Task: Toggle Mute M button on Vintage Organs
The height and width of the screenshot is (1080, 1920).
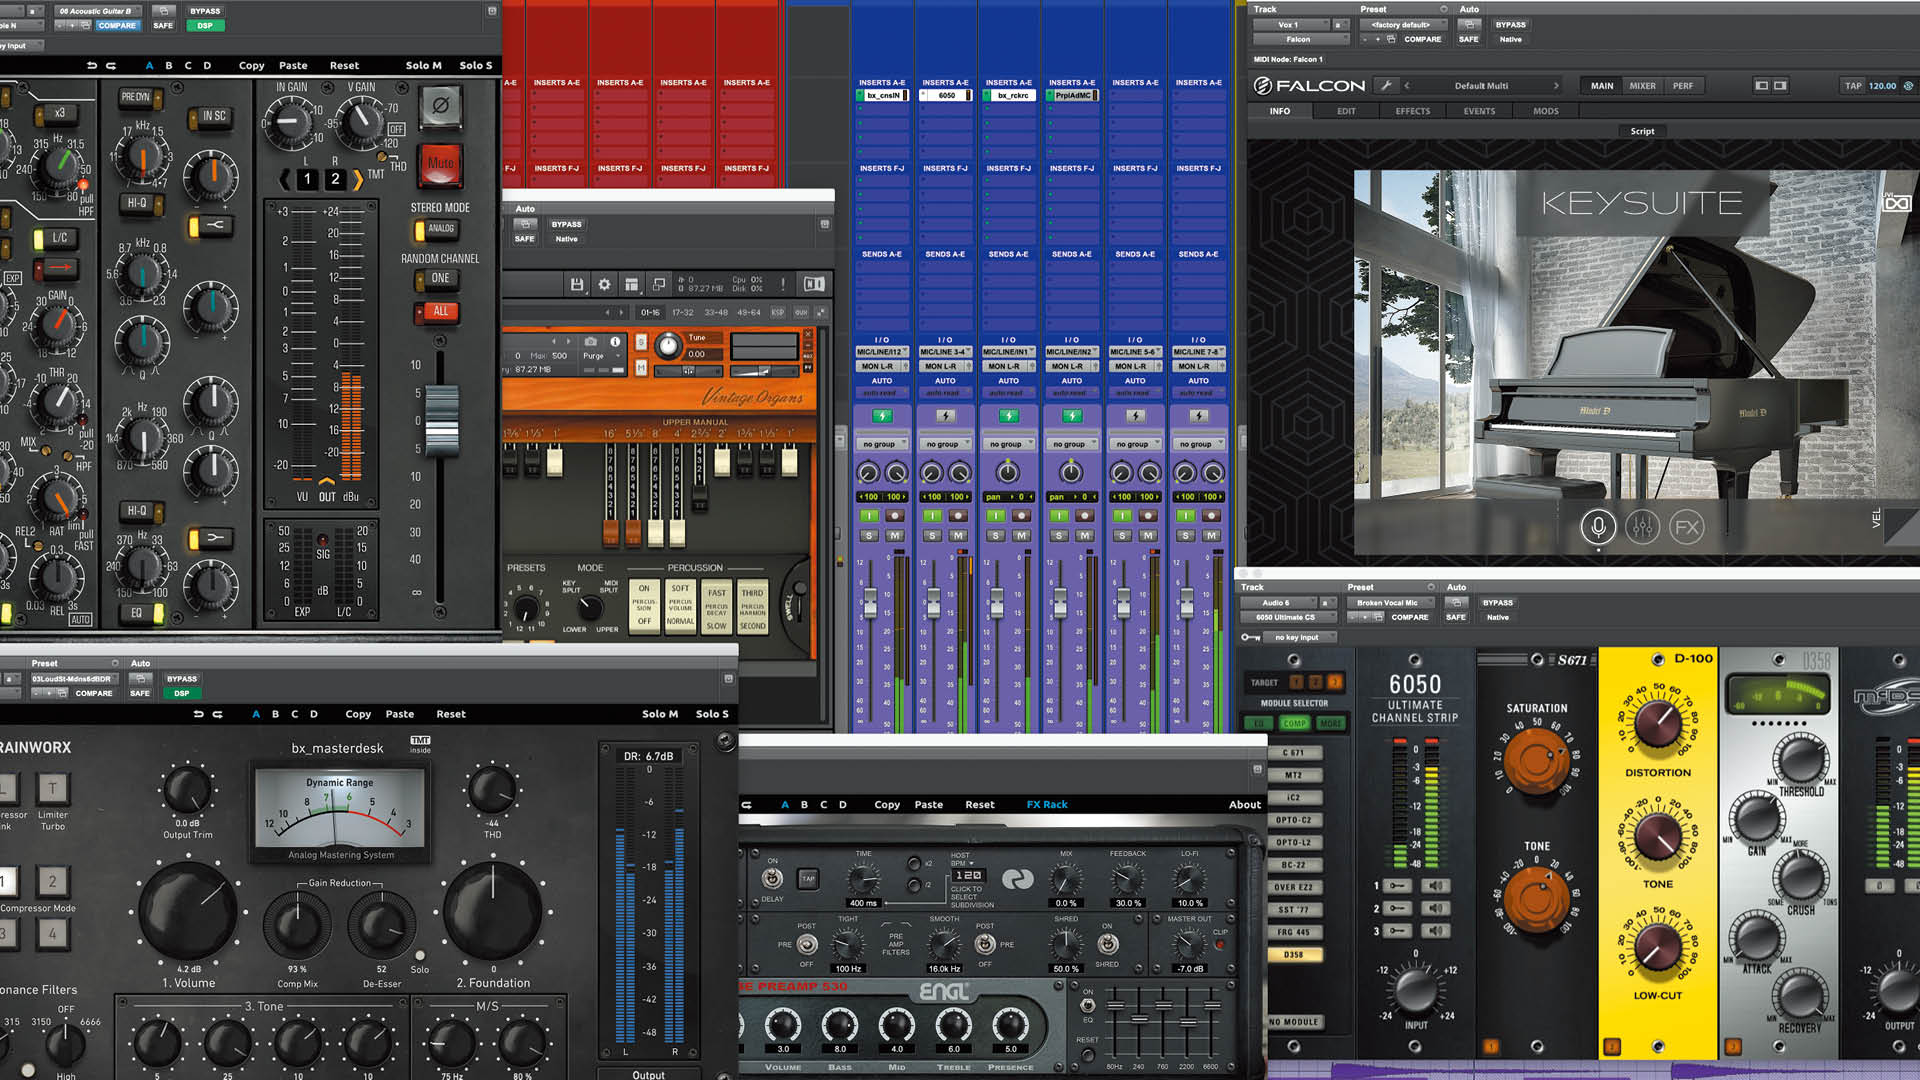Action: [x=641, y=368]
